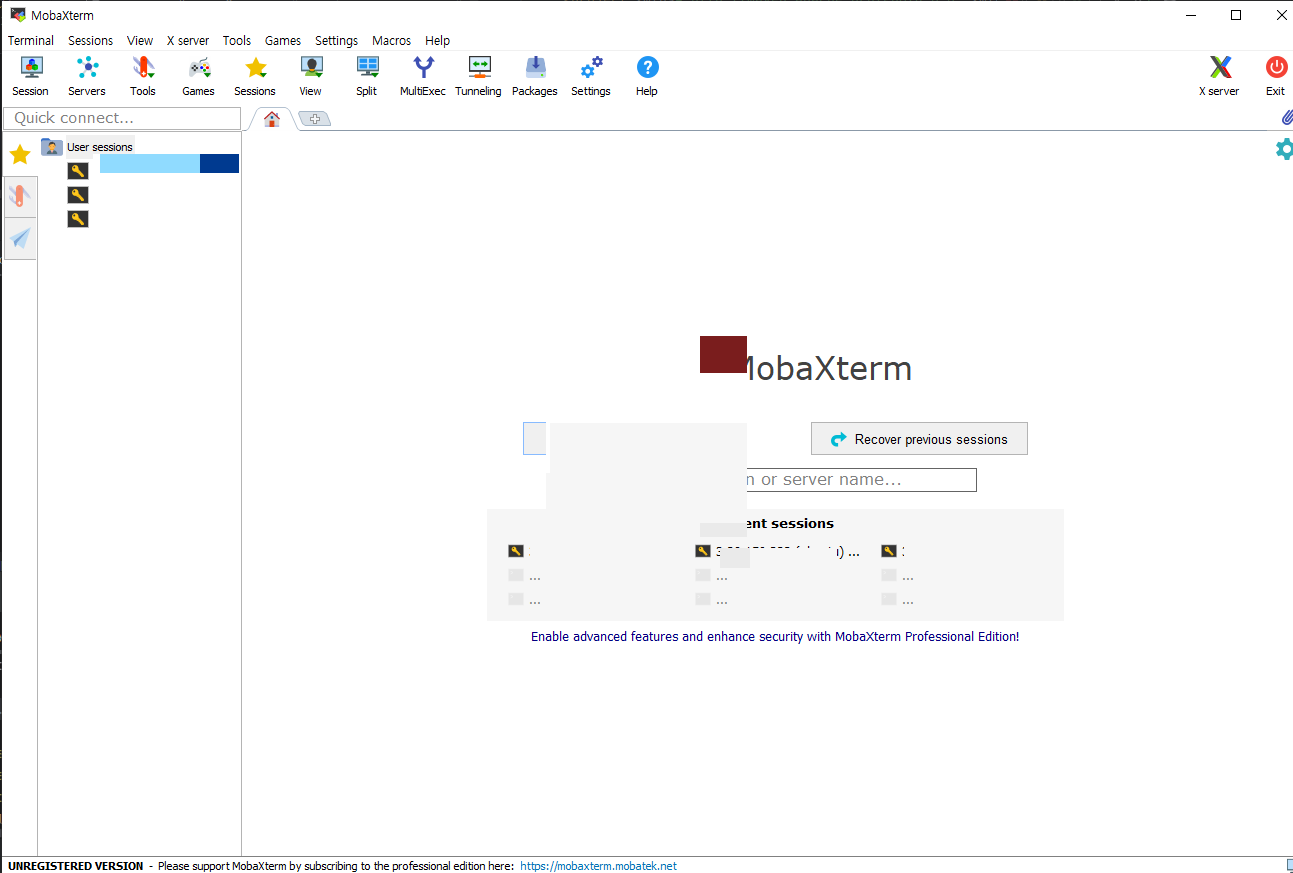The image size is (1293, 873).
Task: Click the UNREGISTERED VERSION status text
Action: (76, 866)
